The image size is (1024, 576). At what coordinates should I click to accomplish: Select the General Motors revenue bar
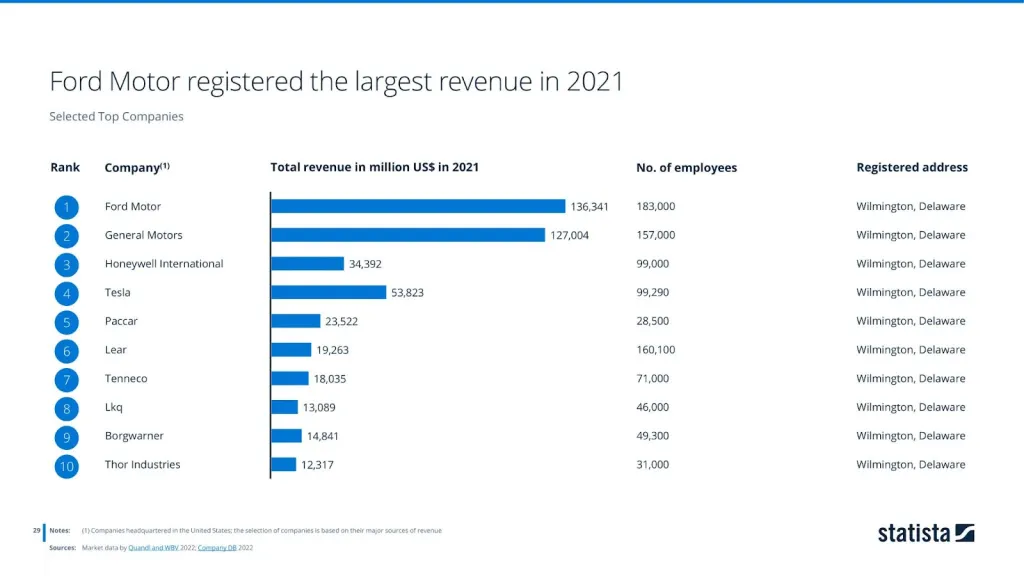(408, 235)
